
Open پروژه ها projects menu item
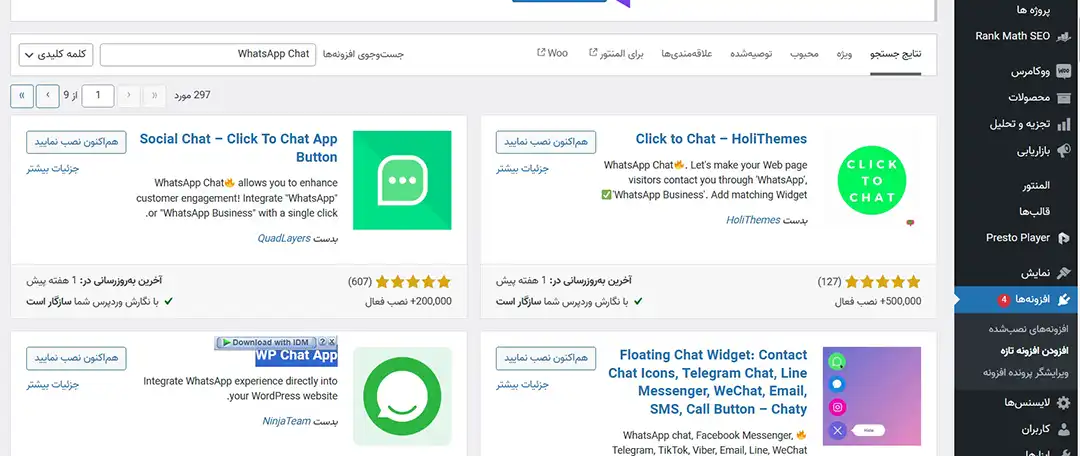[x=1033, y=10]
